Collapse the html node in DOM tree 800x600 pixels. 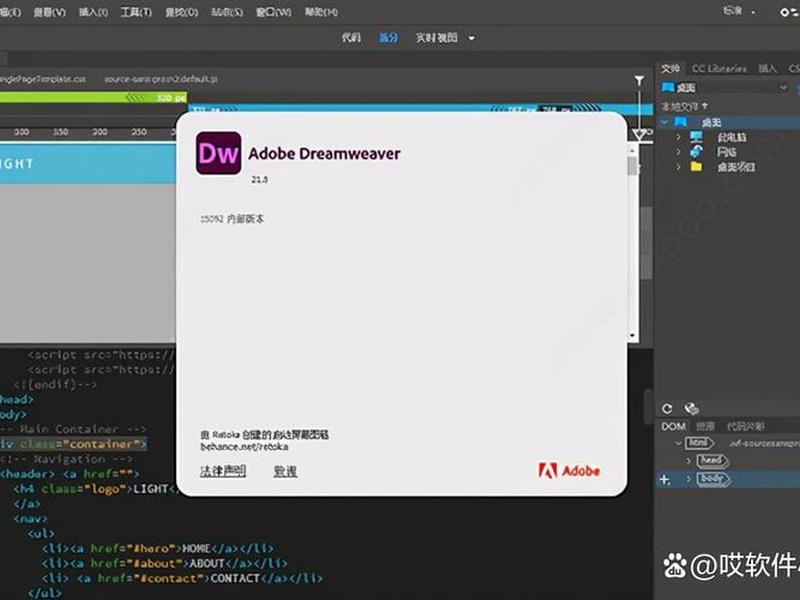[x=678, y=443]
